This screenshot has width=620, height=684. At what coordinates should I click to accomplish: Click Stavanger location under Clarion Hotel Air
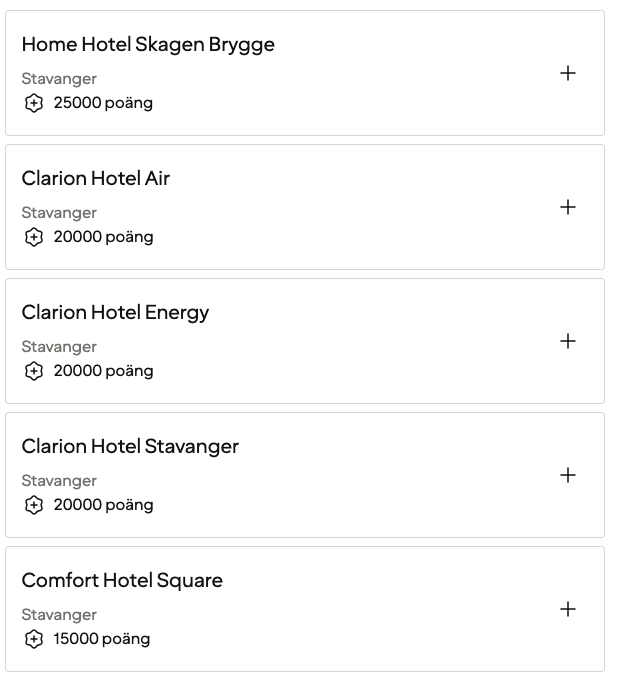[59, 213]
